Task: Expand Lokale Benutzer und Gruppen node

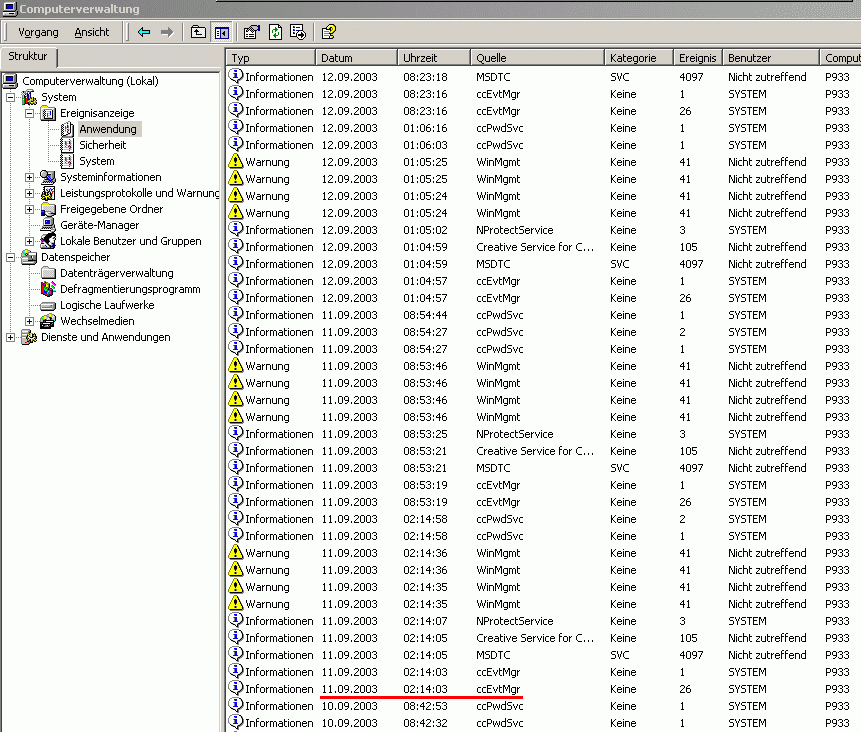Action: pos(30,241)
